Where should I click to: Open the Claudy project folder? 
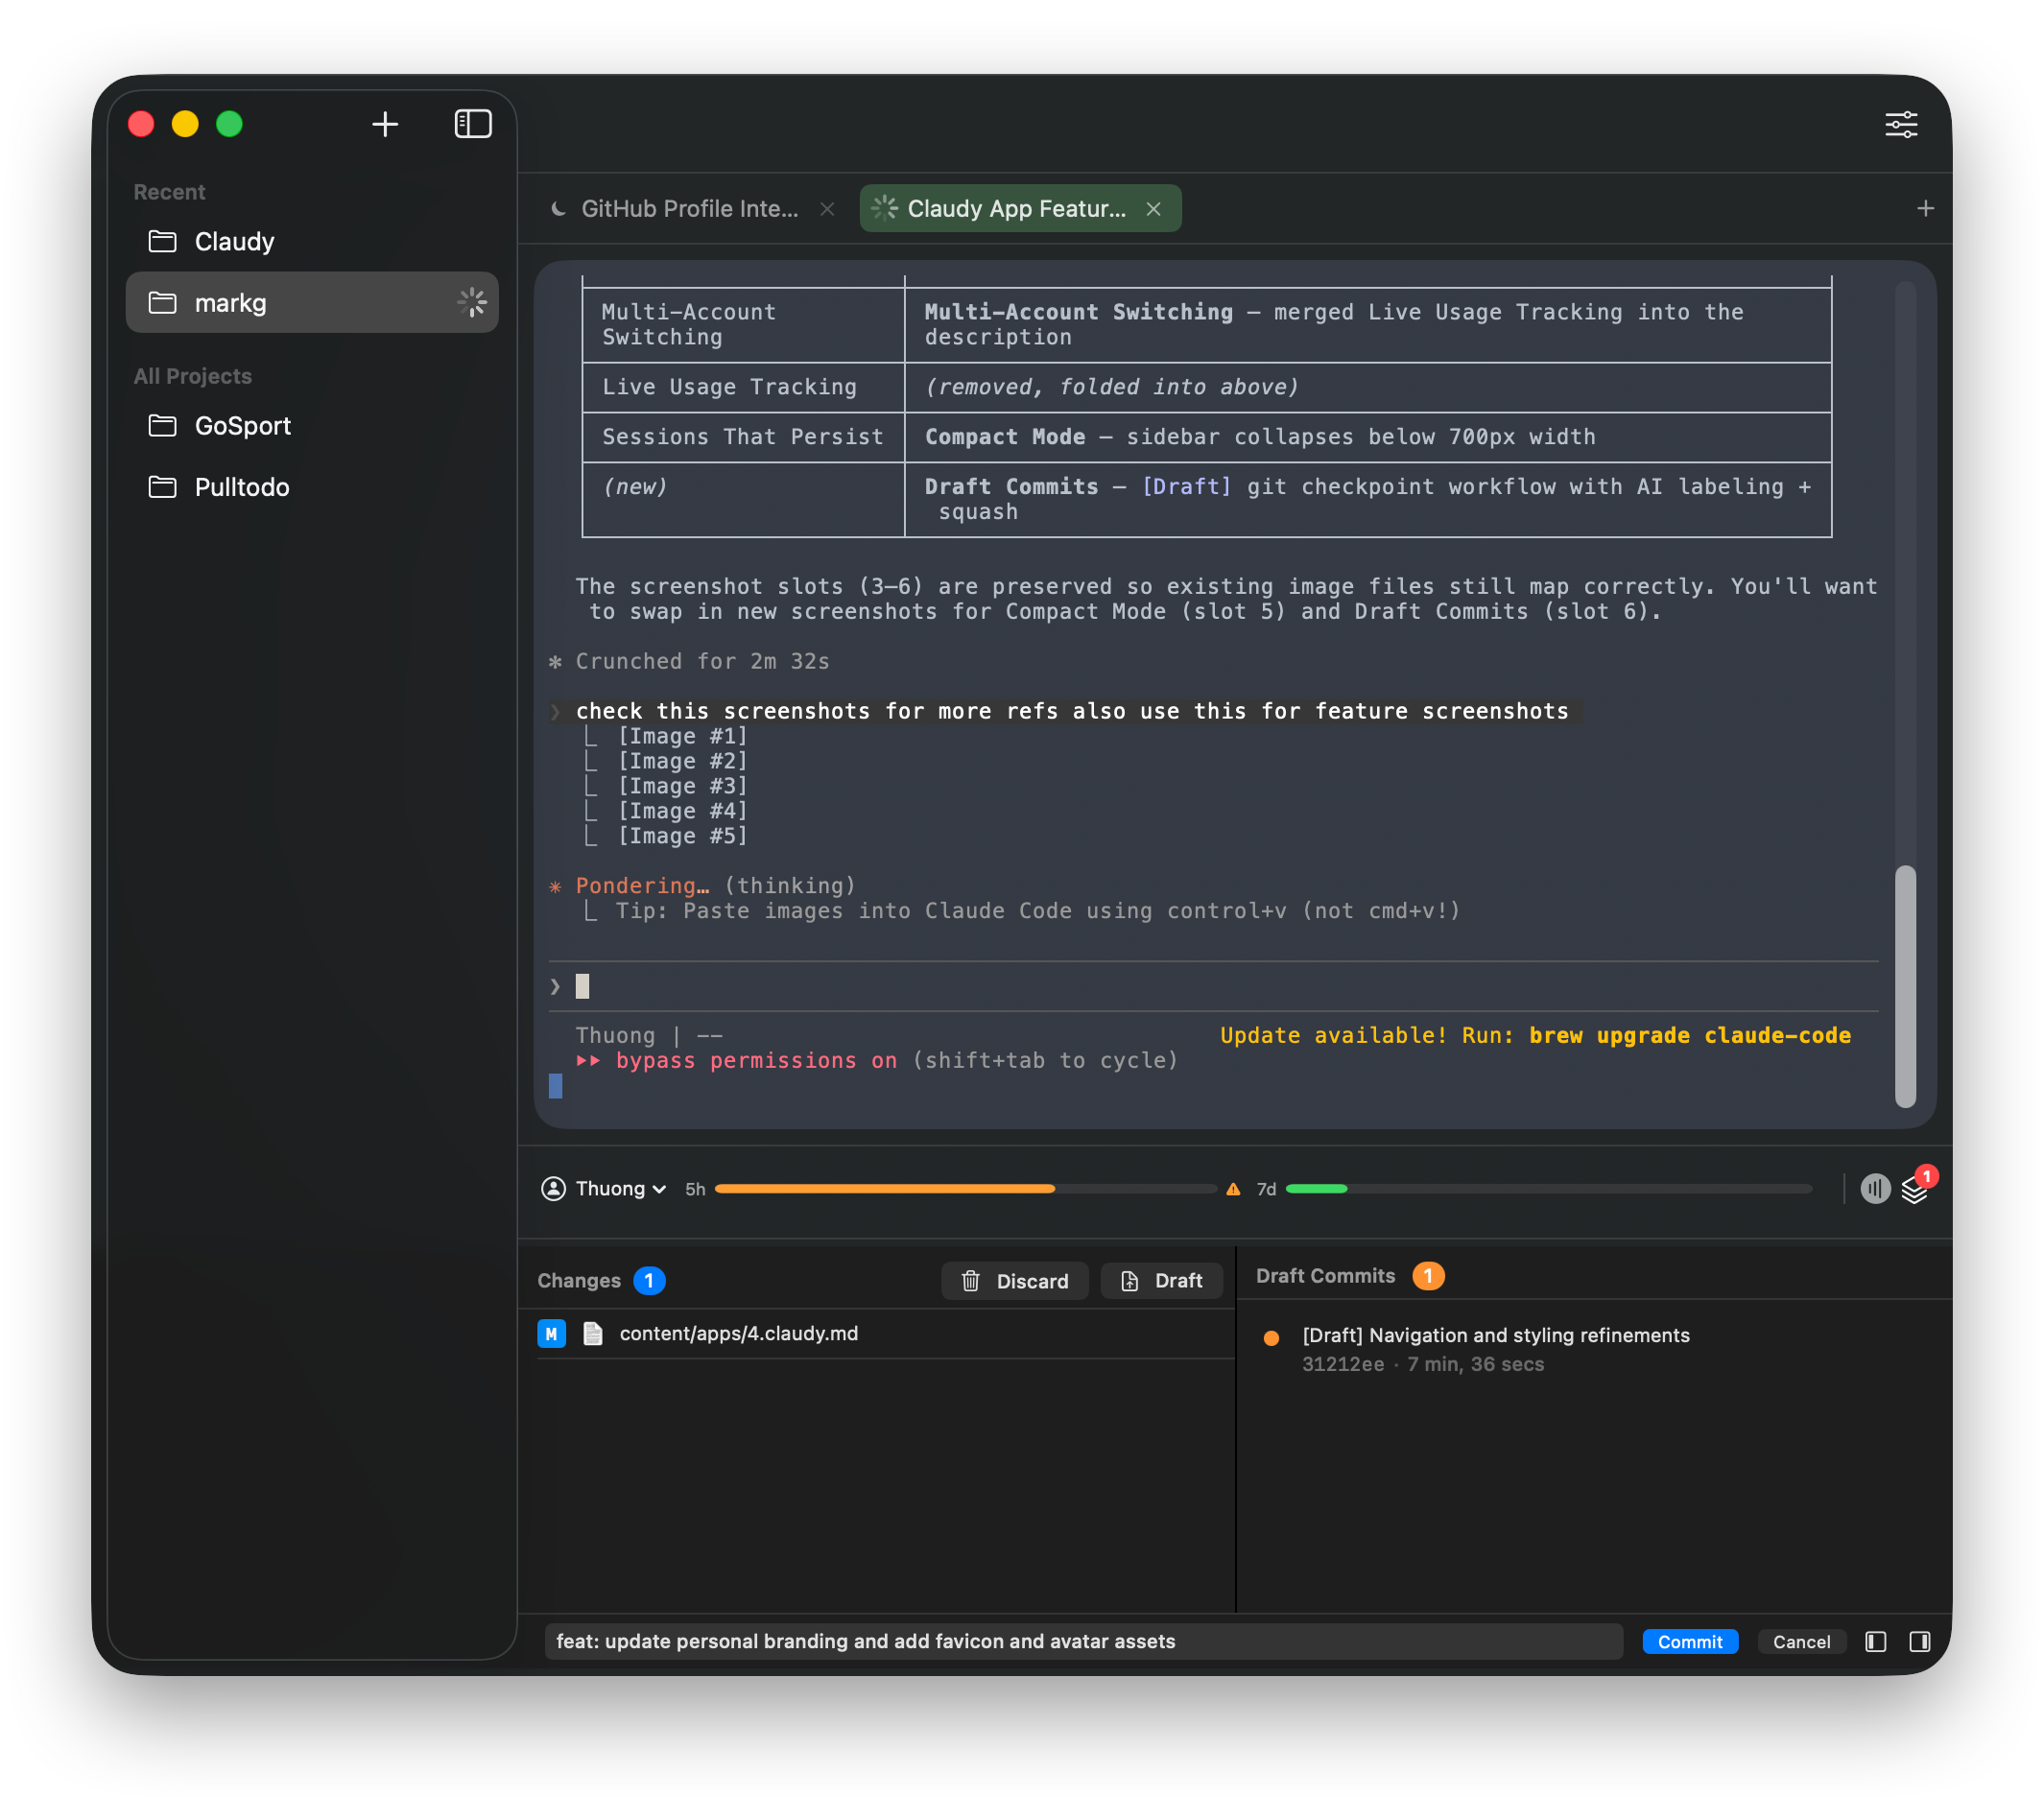pyautogui.click(x=234, y=241)
